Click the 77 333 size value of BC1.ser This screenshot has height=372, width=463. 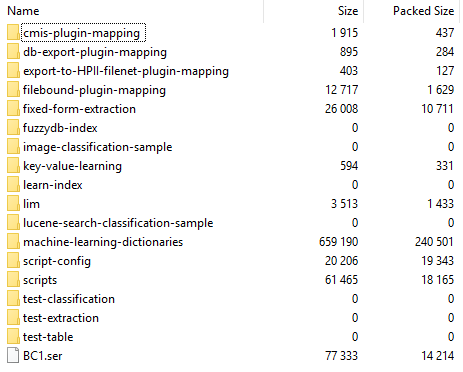tap(342, 356)
